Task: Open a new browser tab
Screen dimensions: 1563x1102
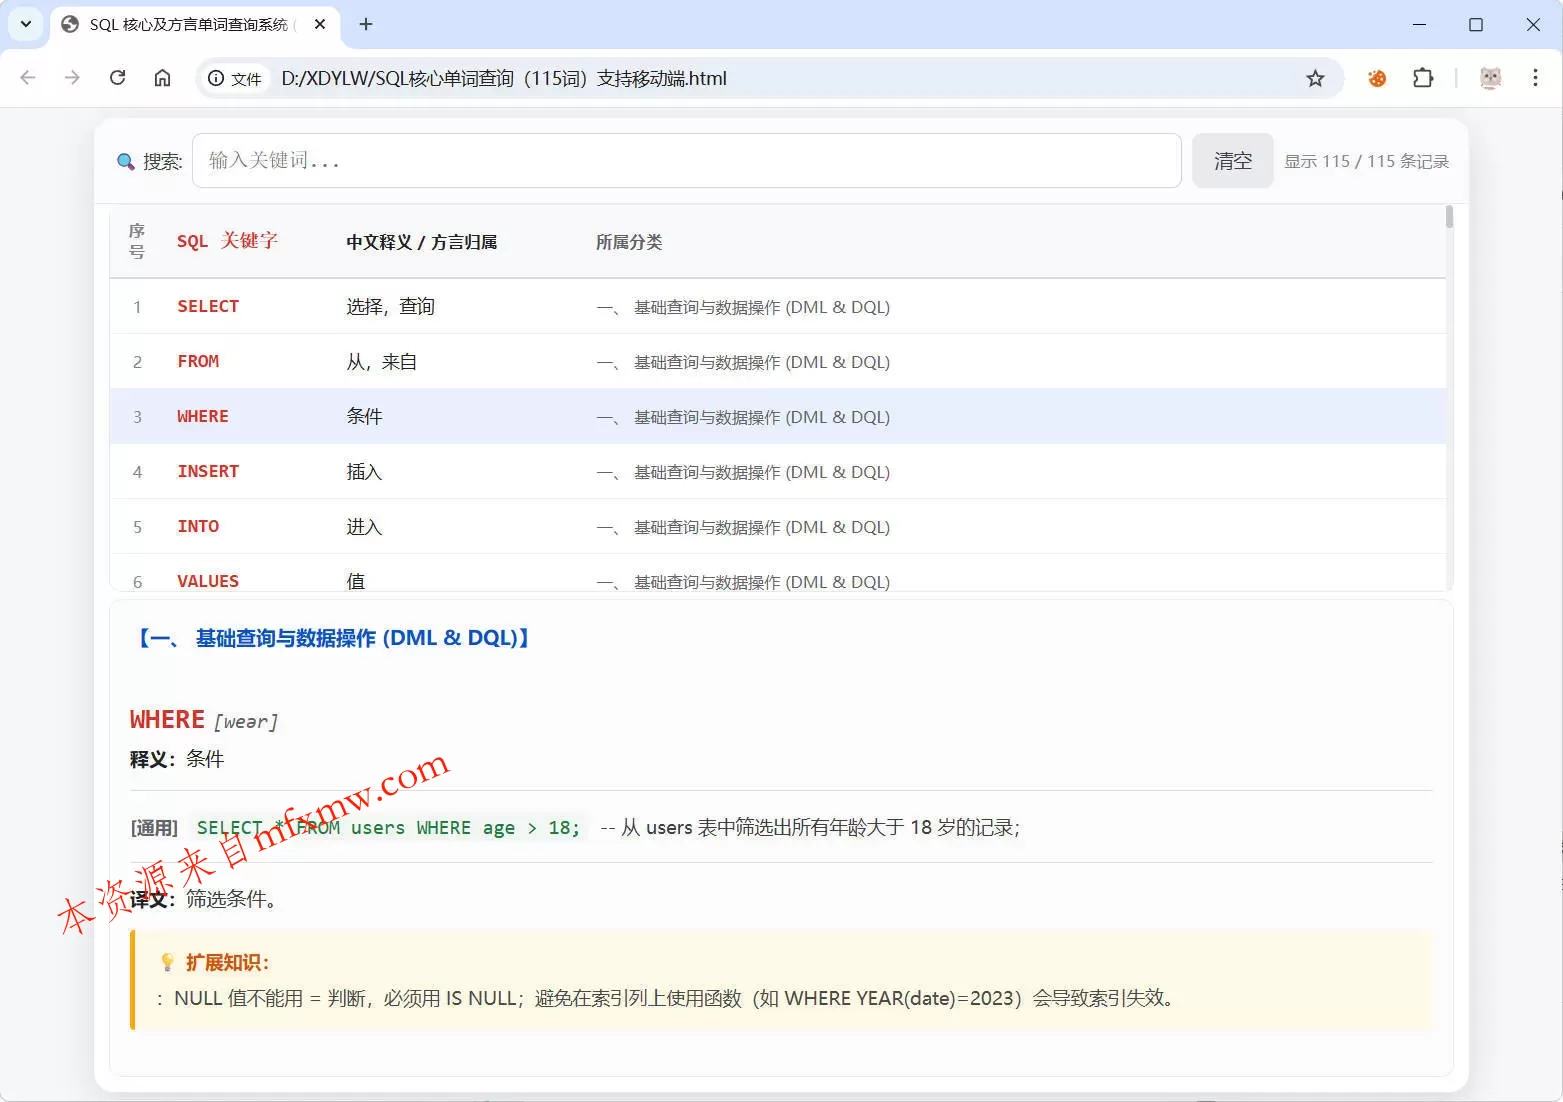Action: point(366,24)
